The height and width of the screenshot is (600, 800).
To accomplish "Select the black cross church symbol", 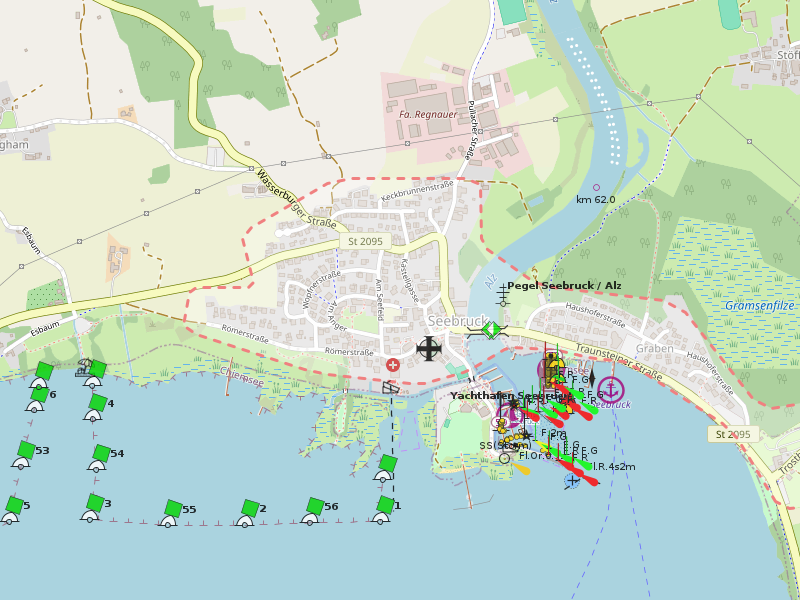I will coord(429,349).
